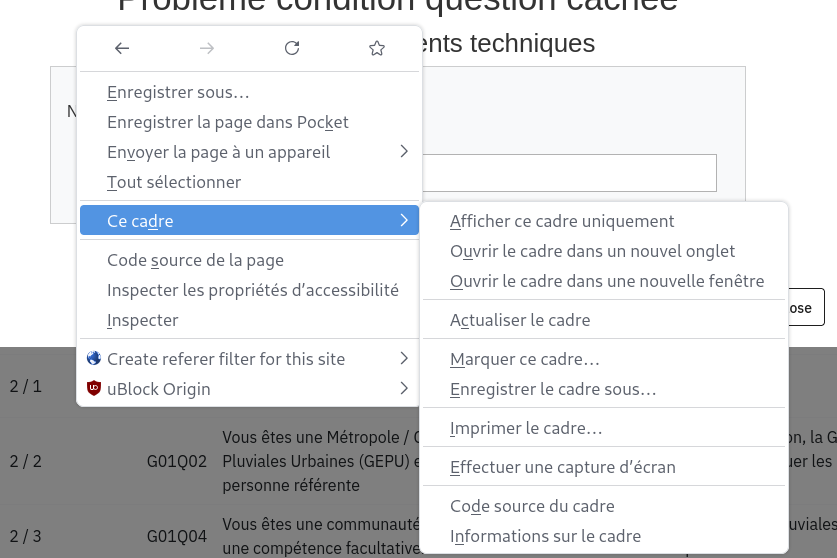Open Code source de la page
The width and height of the screenshot is (837, 558).
click(195, 260)
